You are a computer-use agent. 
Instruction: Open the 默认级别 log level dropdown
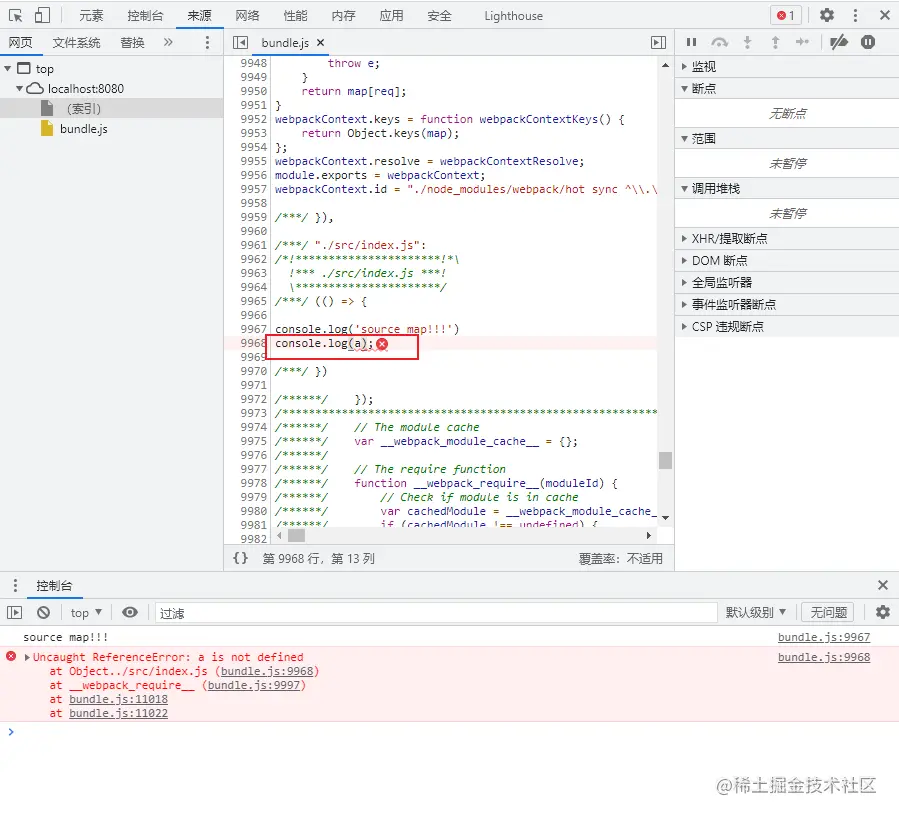pos(756,612)
